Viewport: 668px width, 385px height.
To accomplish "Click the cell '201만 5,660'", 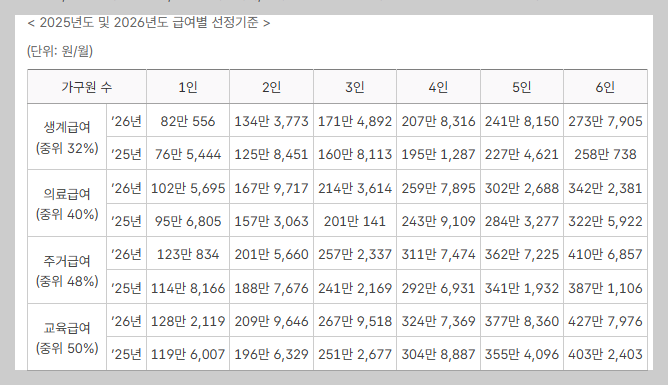I will pos(271,254).
